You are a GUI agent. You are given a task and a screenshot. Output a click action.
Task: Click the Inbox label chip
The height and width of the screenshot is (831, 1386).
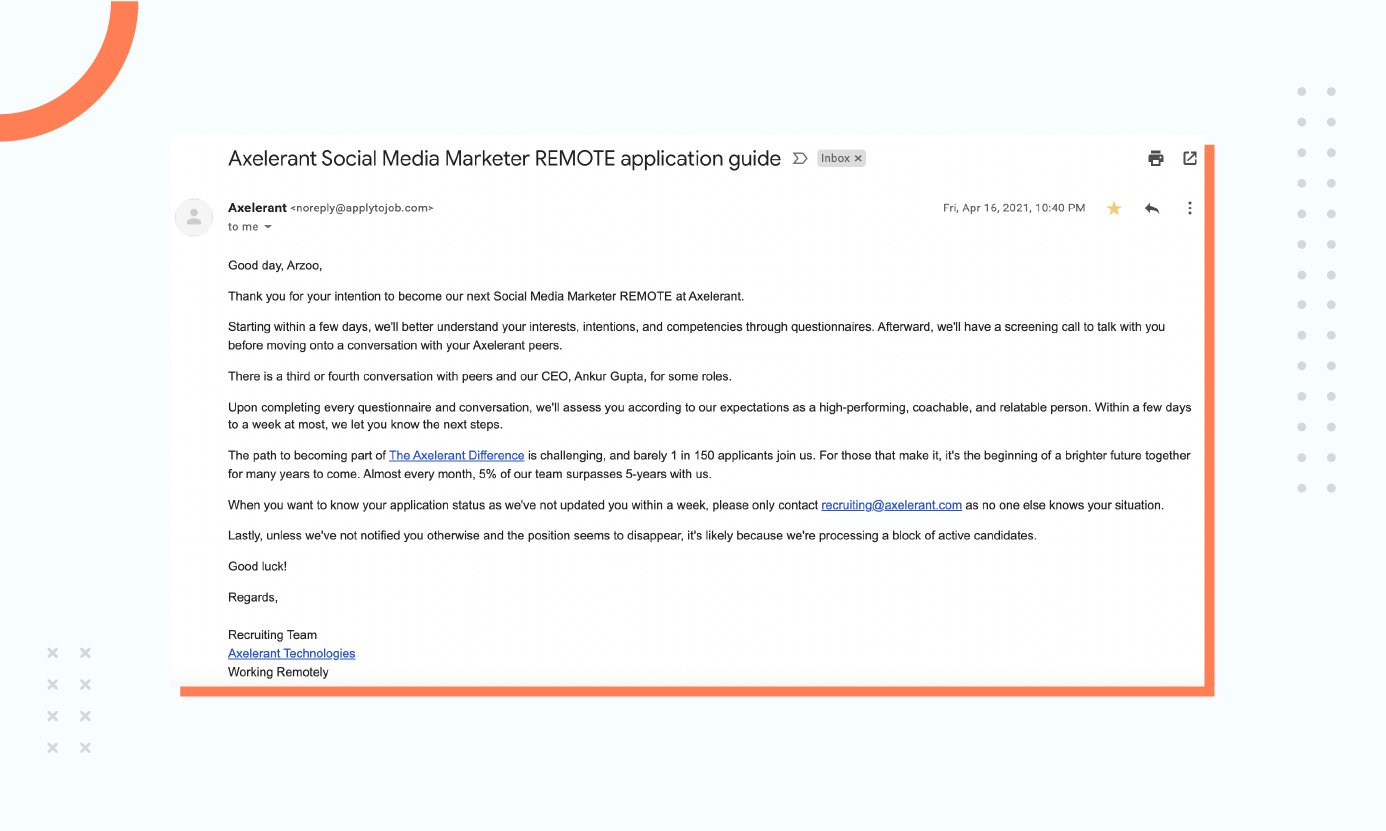841,158
